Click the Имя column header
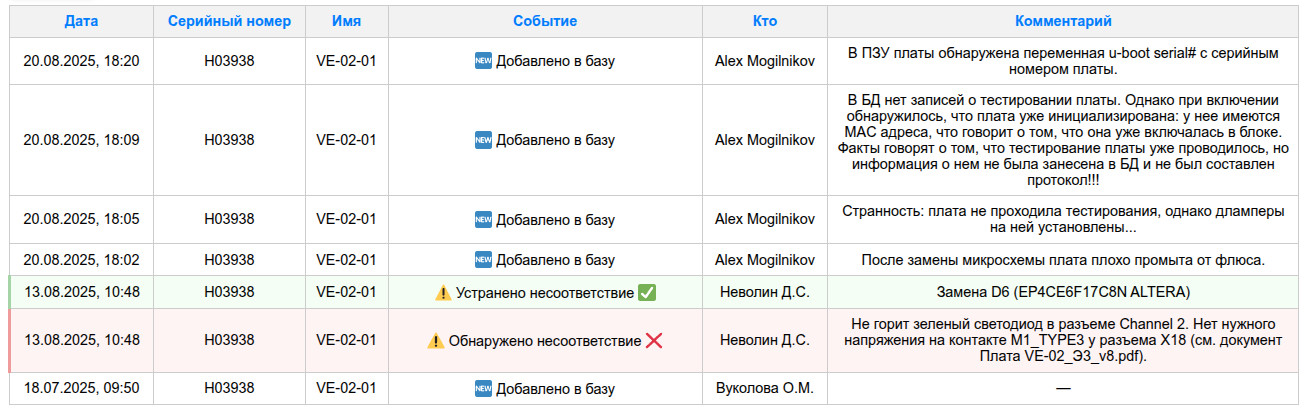Viewport: 1305px width, 413px height. tap(346, 21)
